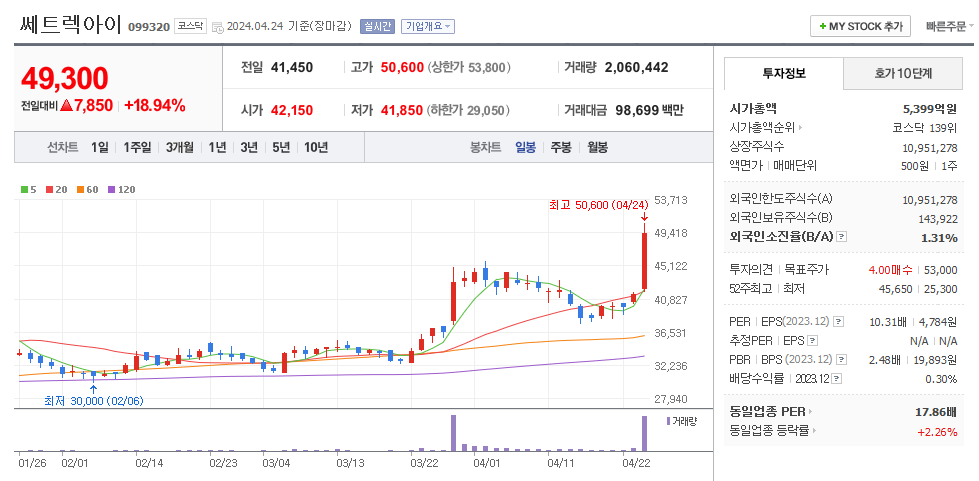Open the 동일업종 PER link
Image resolution: width=979 pixels, height=481 pixels.
click(767, 412)
